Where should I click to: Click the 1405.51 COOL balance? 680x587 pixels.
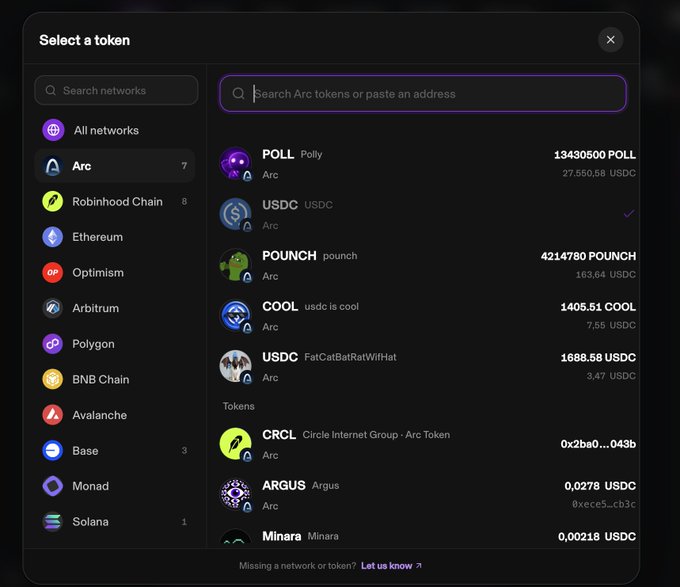click(598, 307)
